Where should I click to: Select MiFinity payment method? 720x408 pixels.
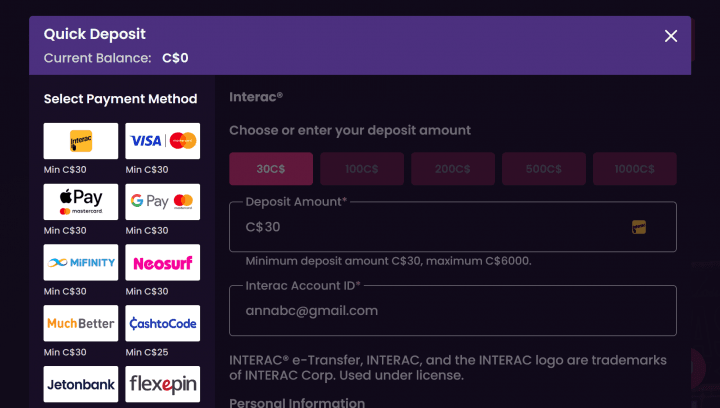pos(81,263)
